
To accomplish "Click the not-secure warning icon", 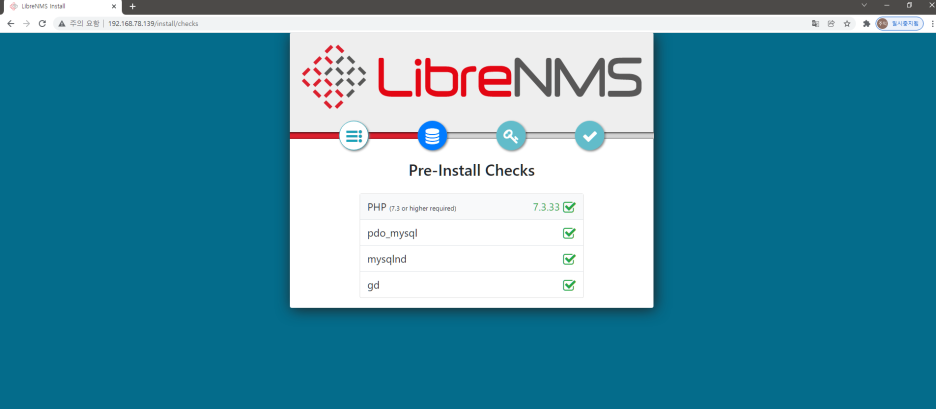I will (x=61, y=23).
